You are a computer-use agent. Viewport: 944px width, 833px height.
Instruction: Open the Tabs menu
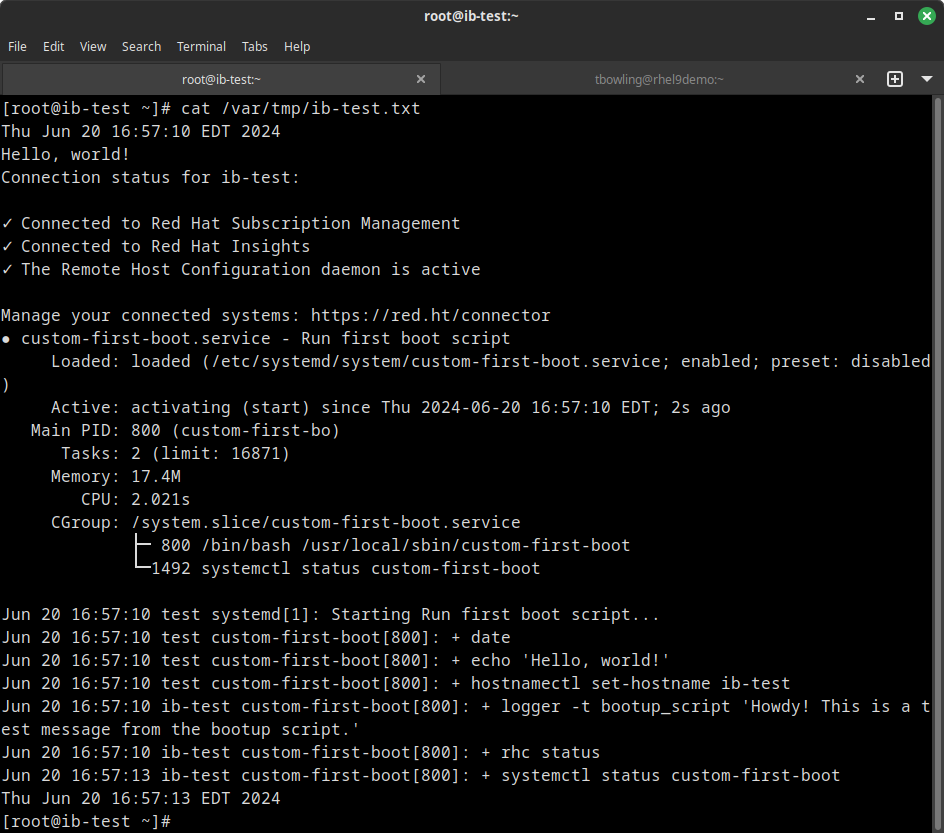click(255, 46)
